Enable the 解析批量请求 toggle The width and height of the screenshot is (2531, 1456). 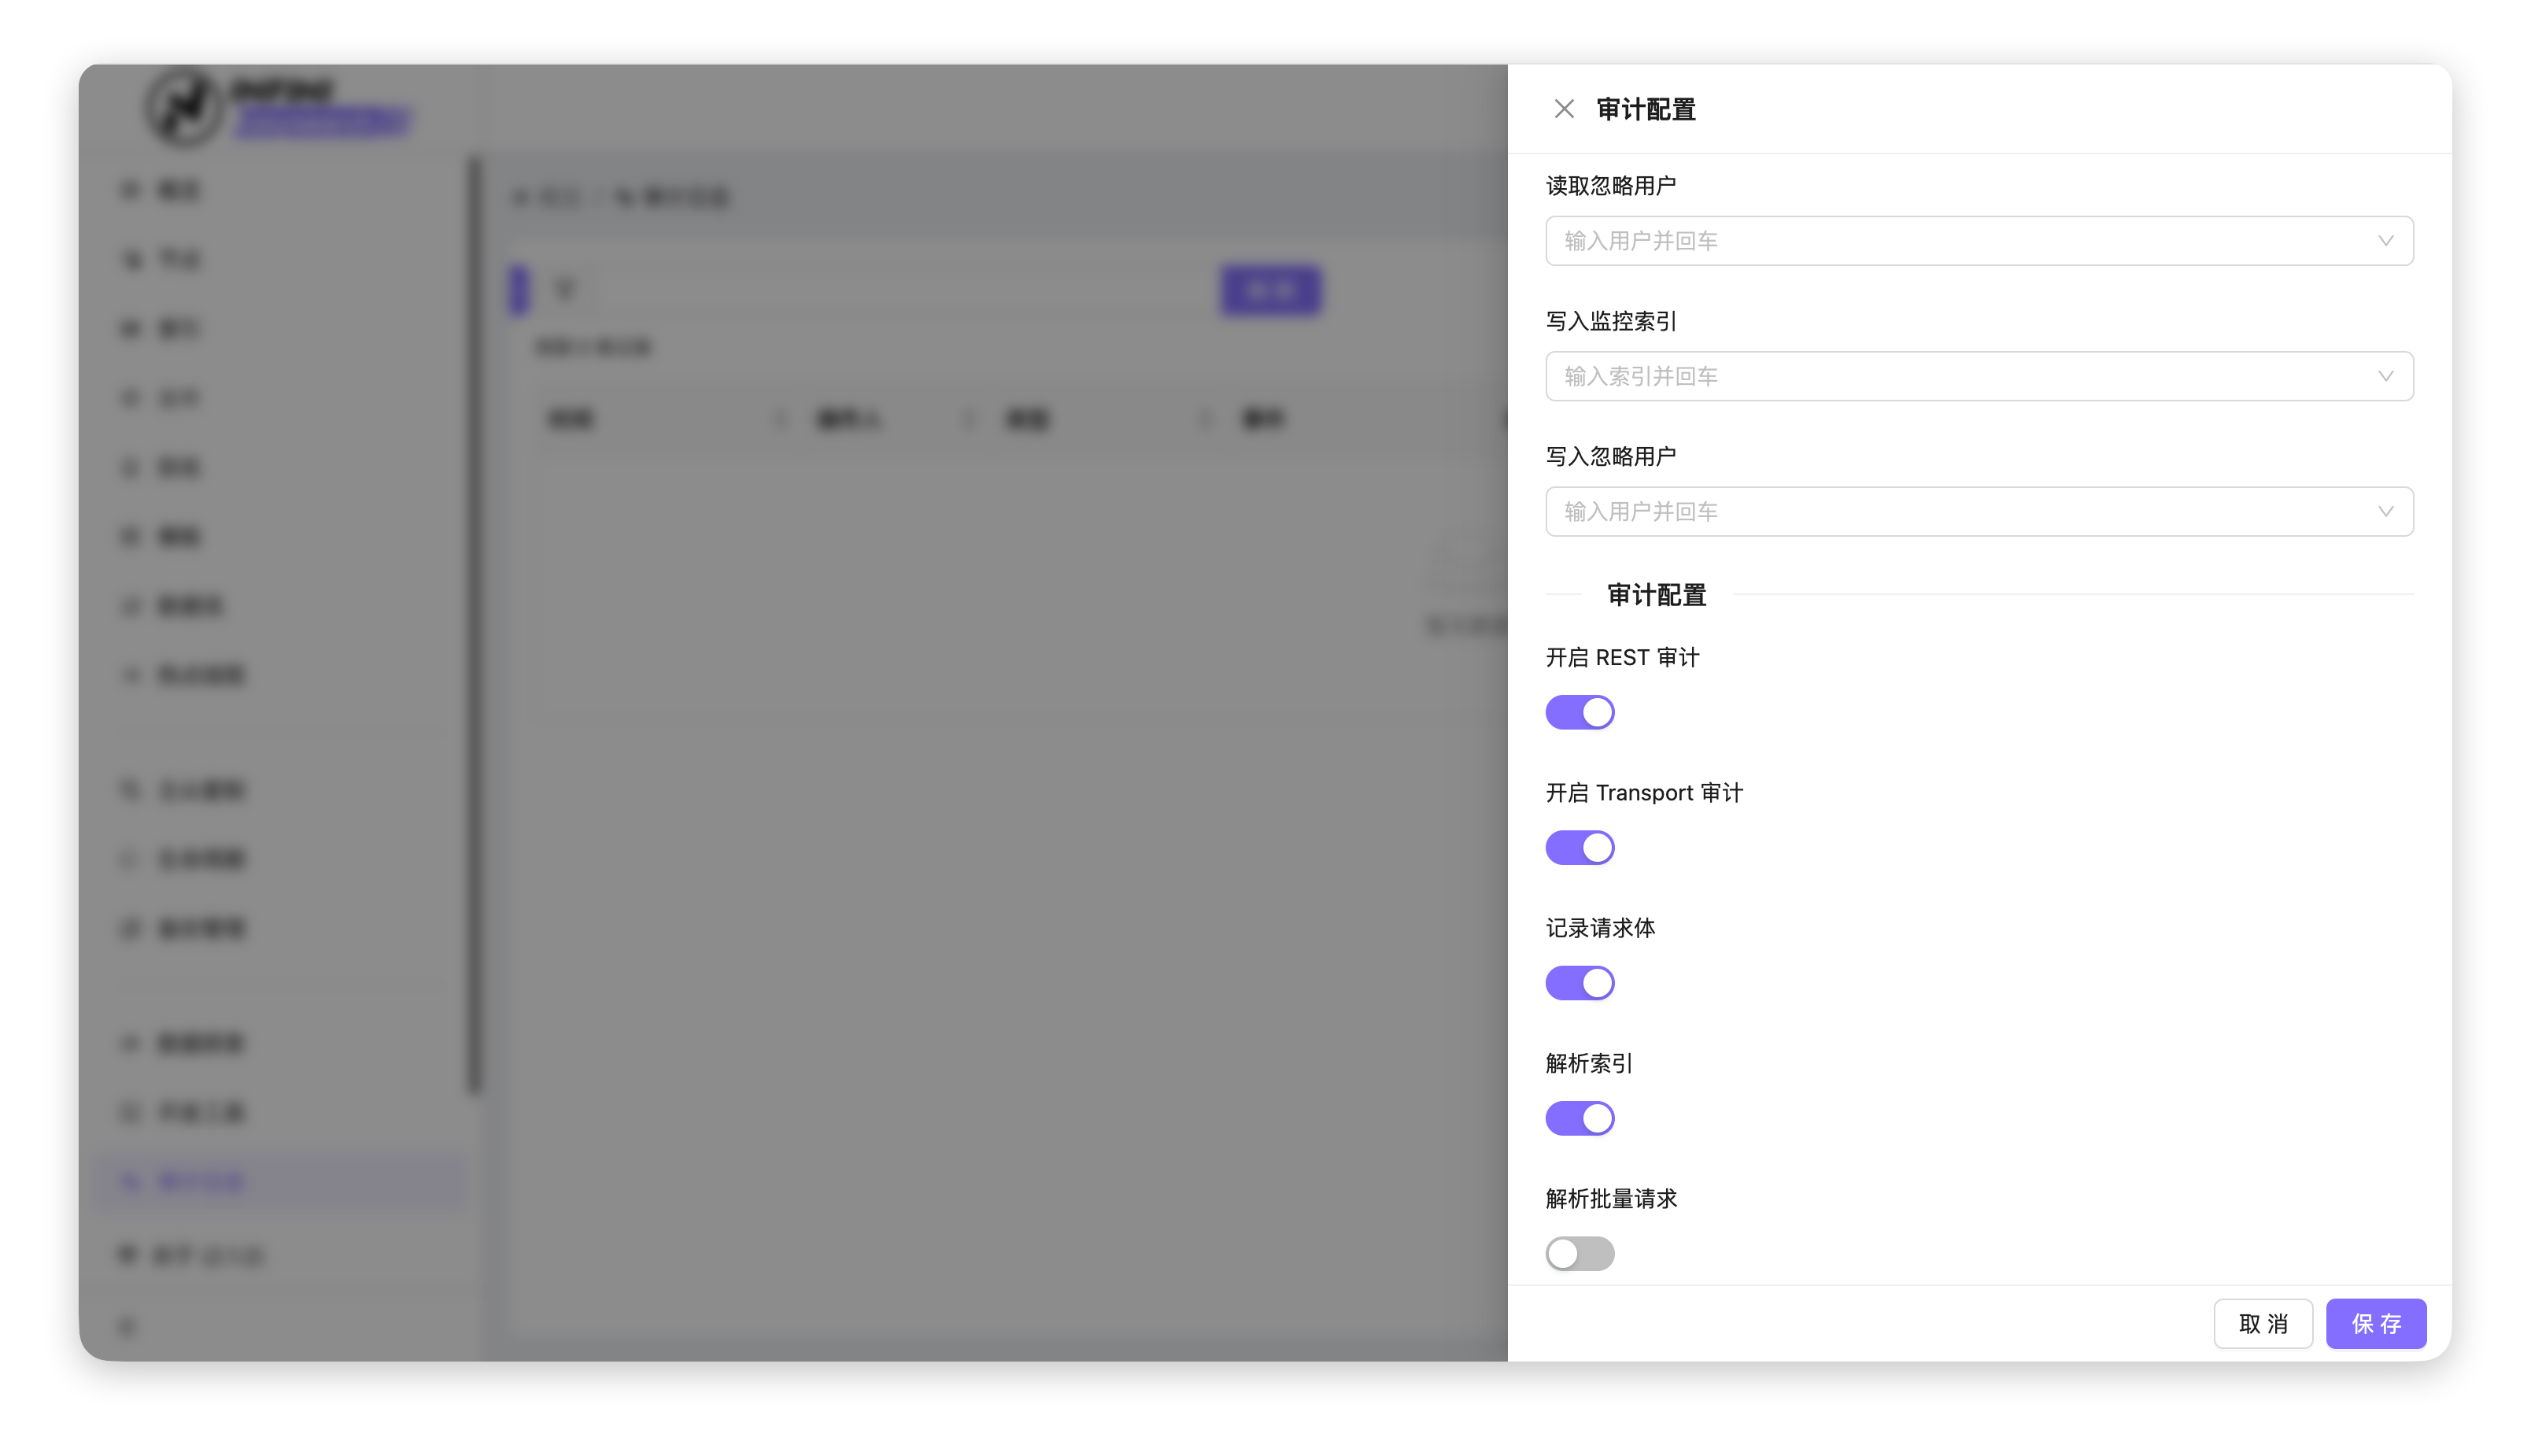pos(1580,1253)
